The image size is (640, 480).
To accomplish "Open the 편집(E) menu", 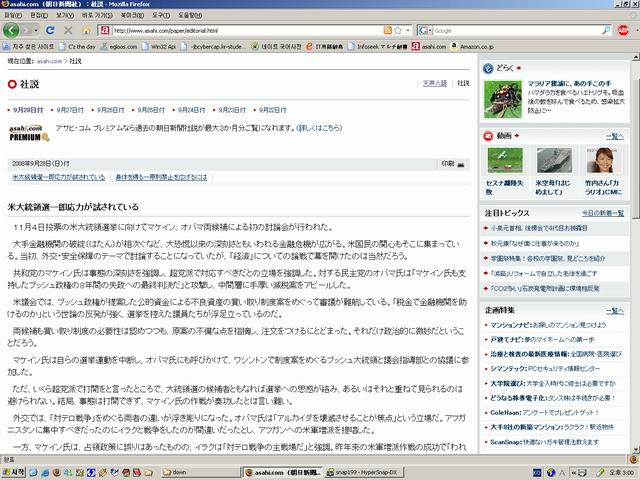I will tap(39, 15).
